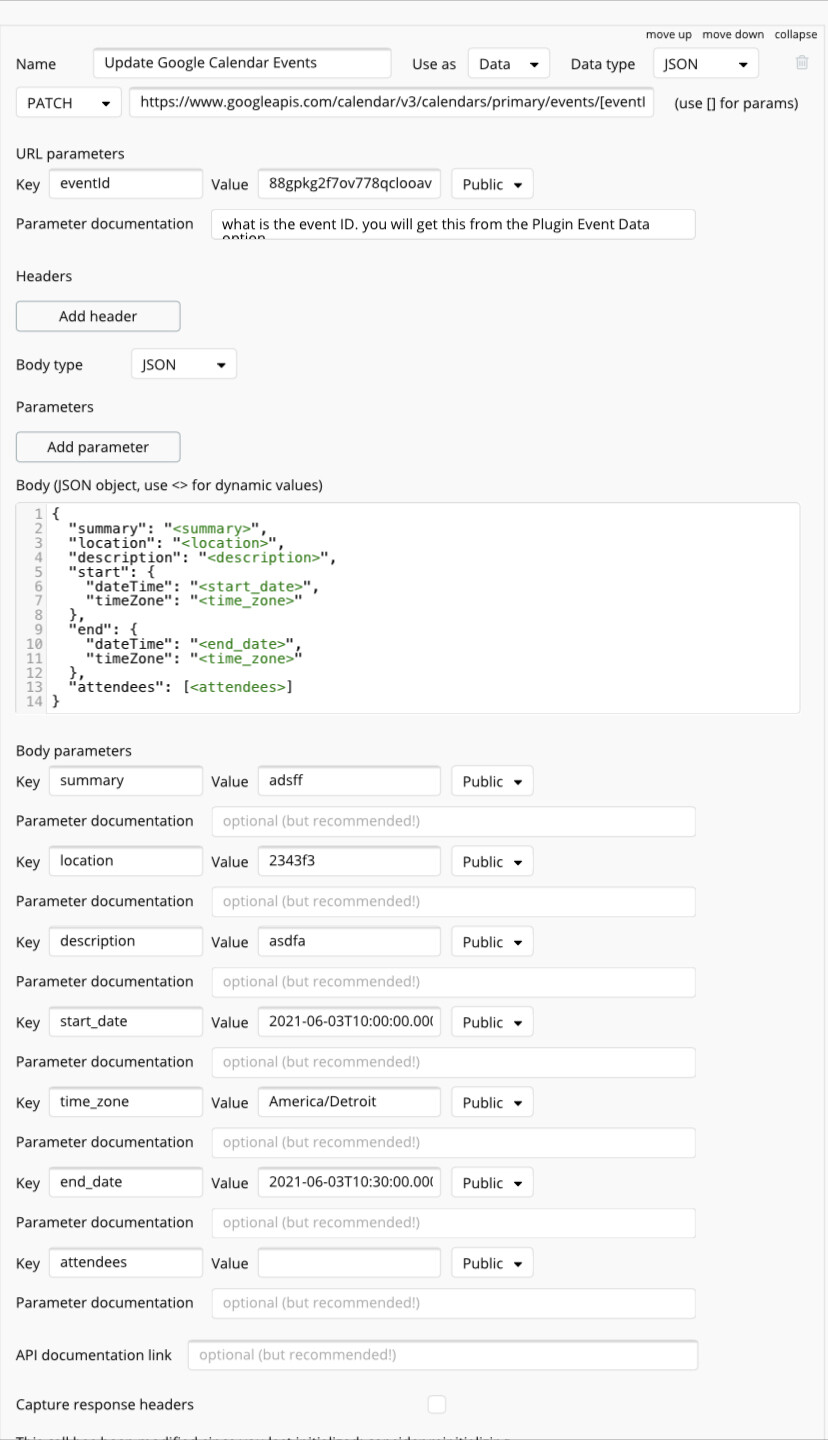Click the Google Calendar URL field
The image size is (828, 1440).
391,102
